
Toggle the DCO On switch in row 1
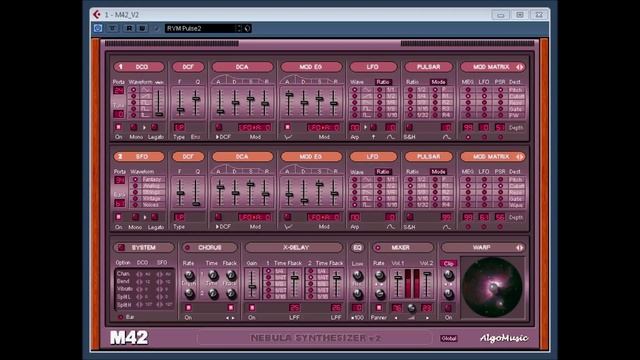[x=118, y=127]
